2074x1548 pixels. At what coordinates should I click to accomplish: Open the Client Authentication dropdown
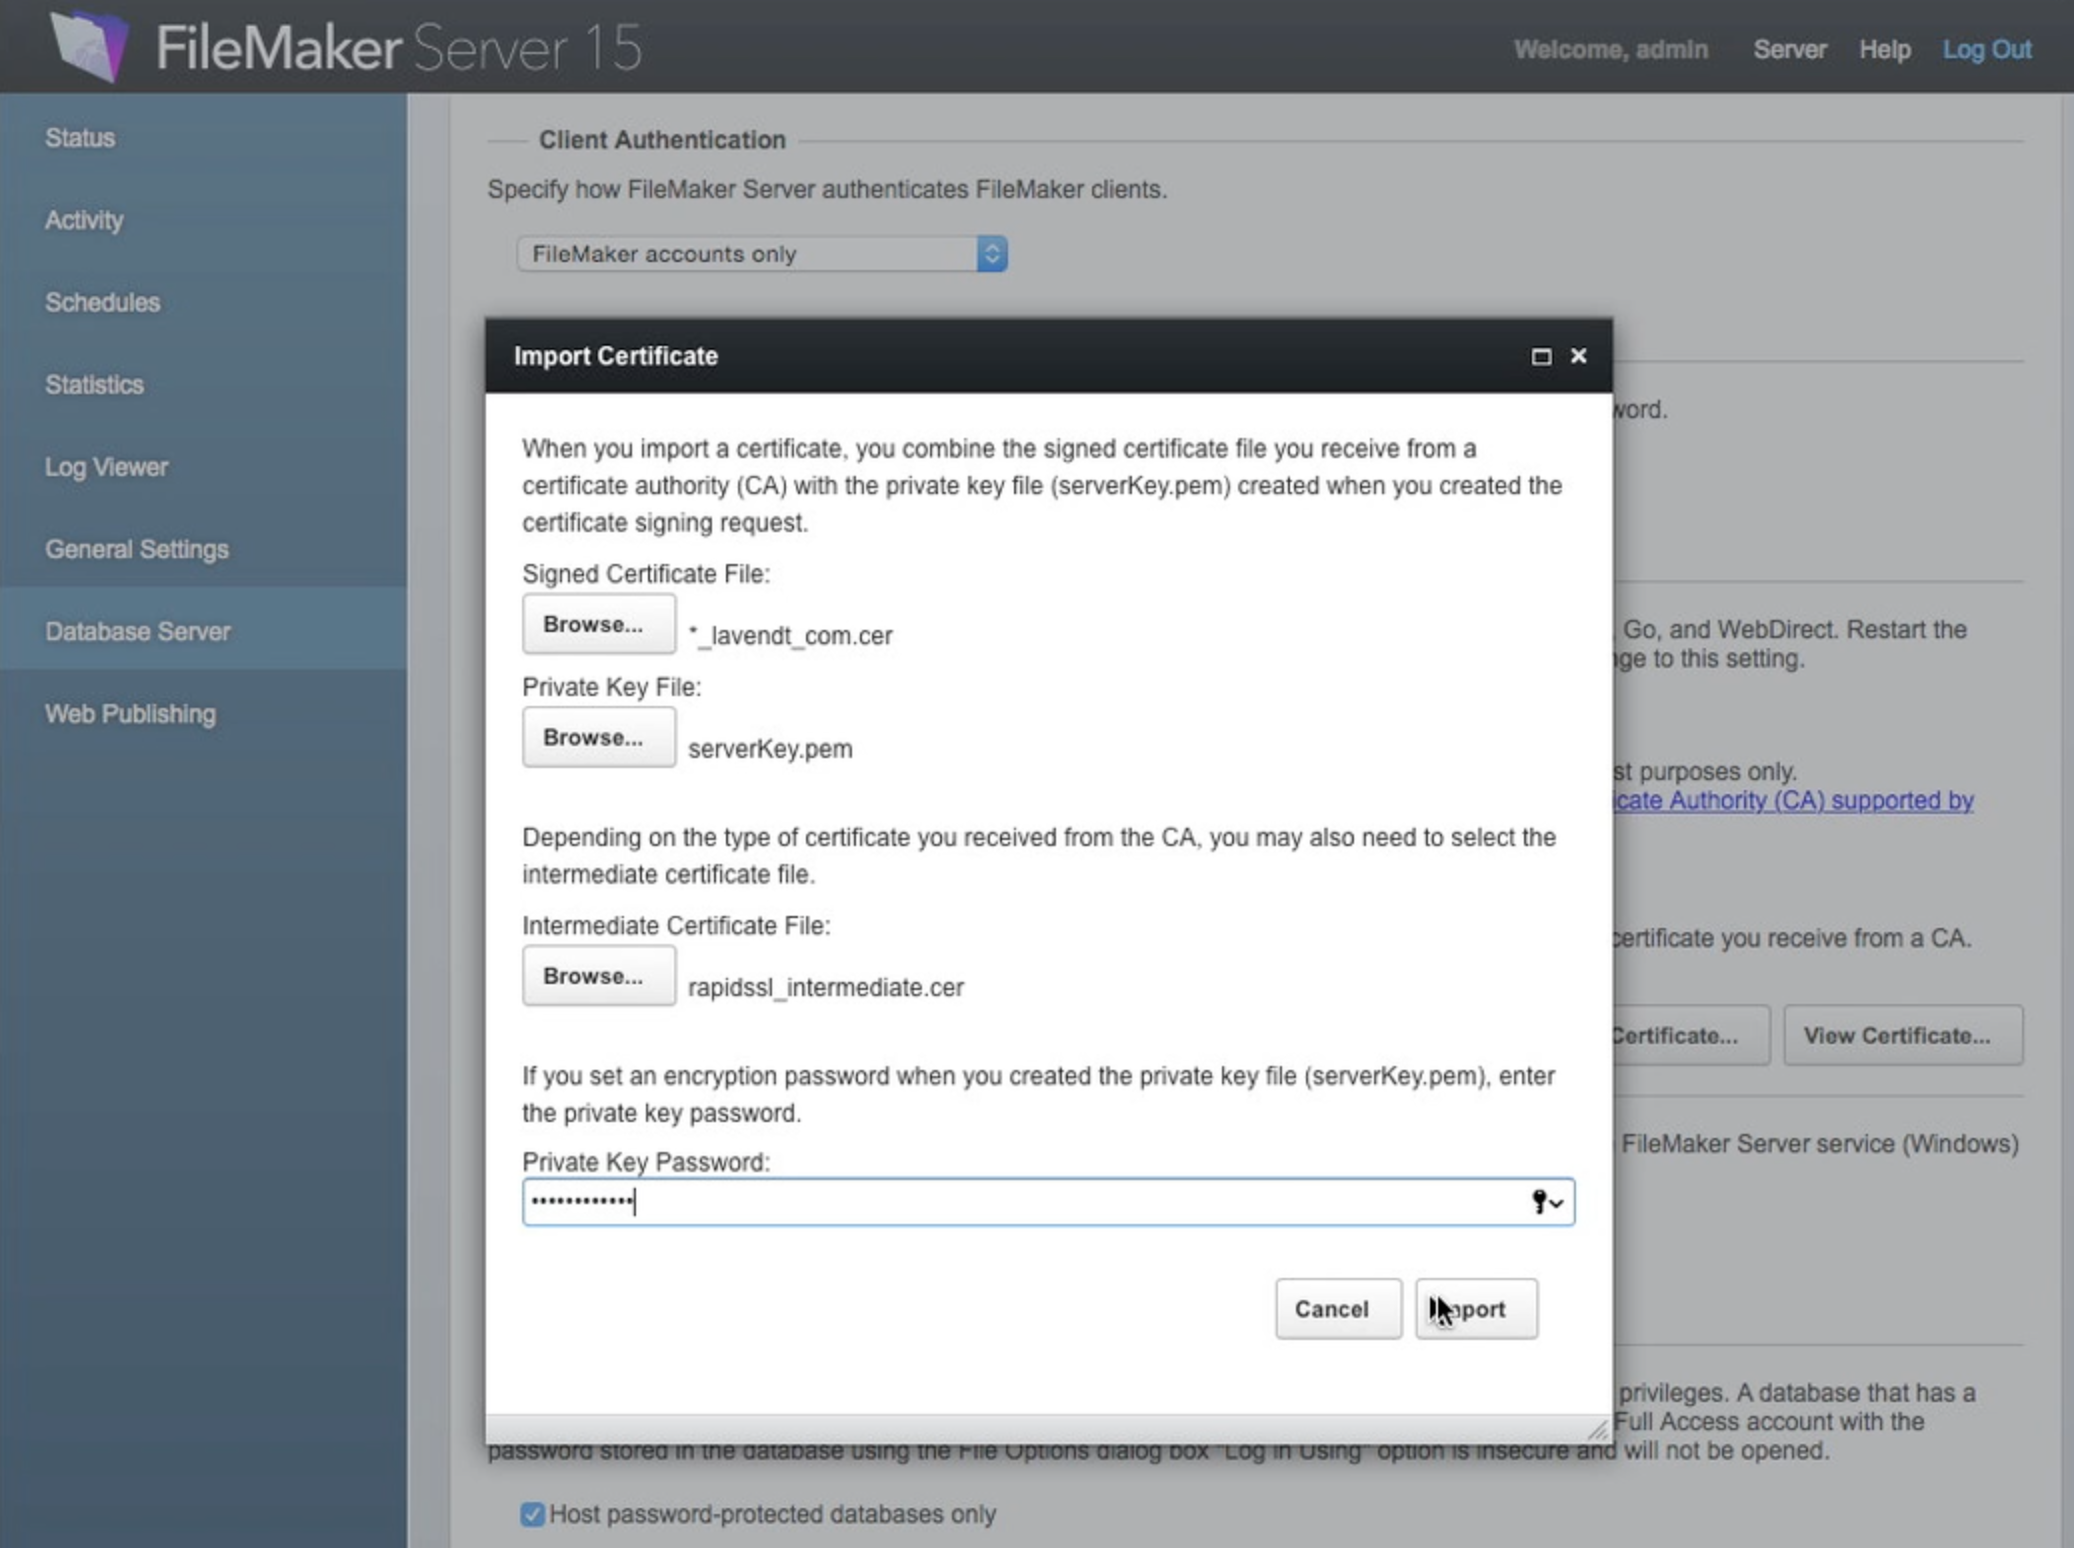tap(762, 254)
